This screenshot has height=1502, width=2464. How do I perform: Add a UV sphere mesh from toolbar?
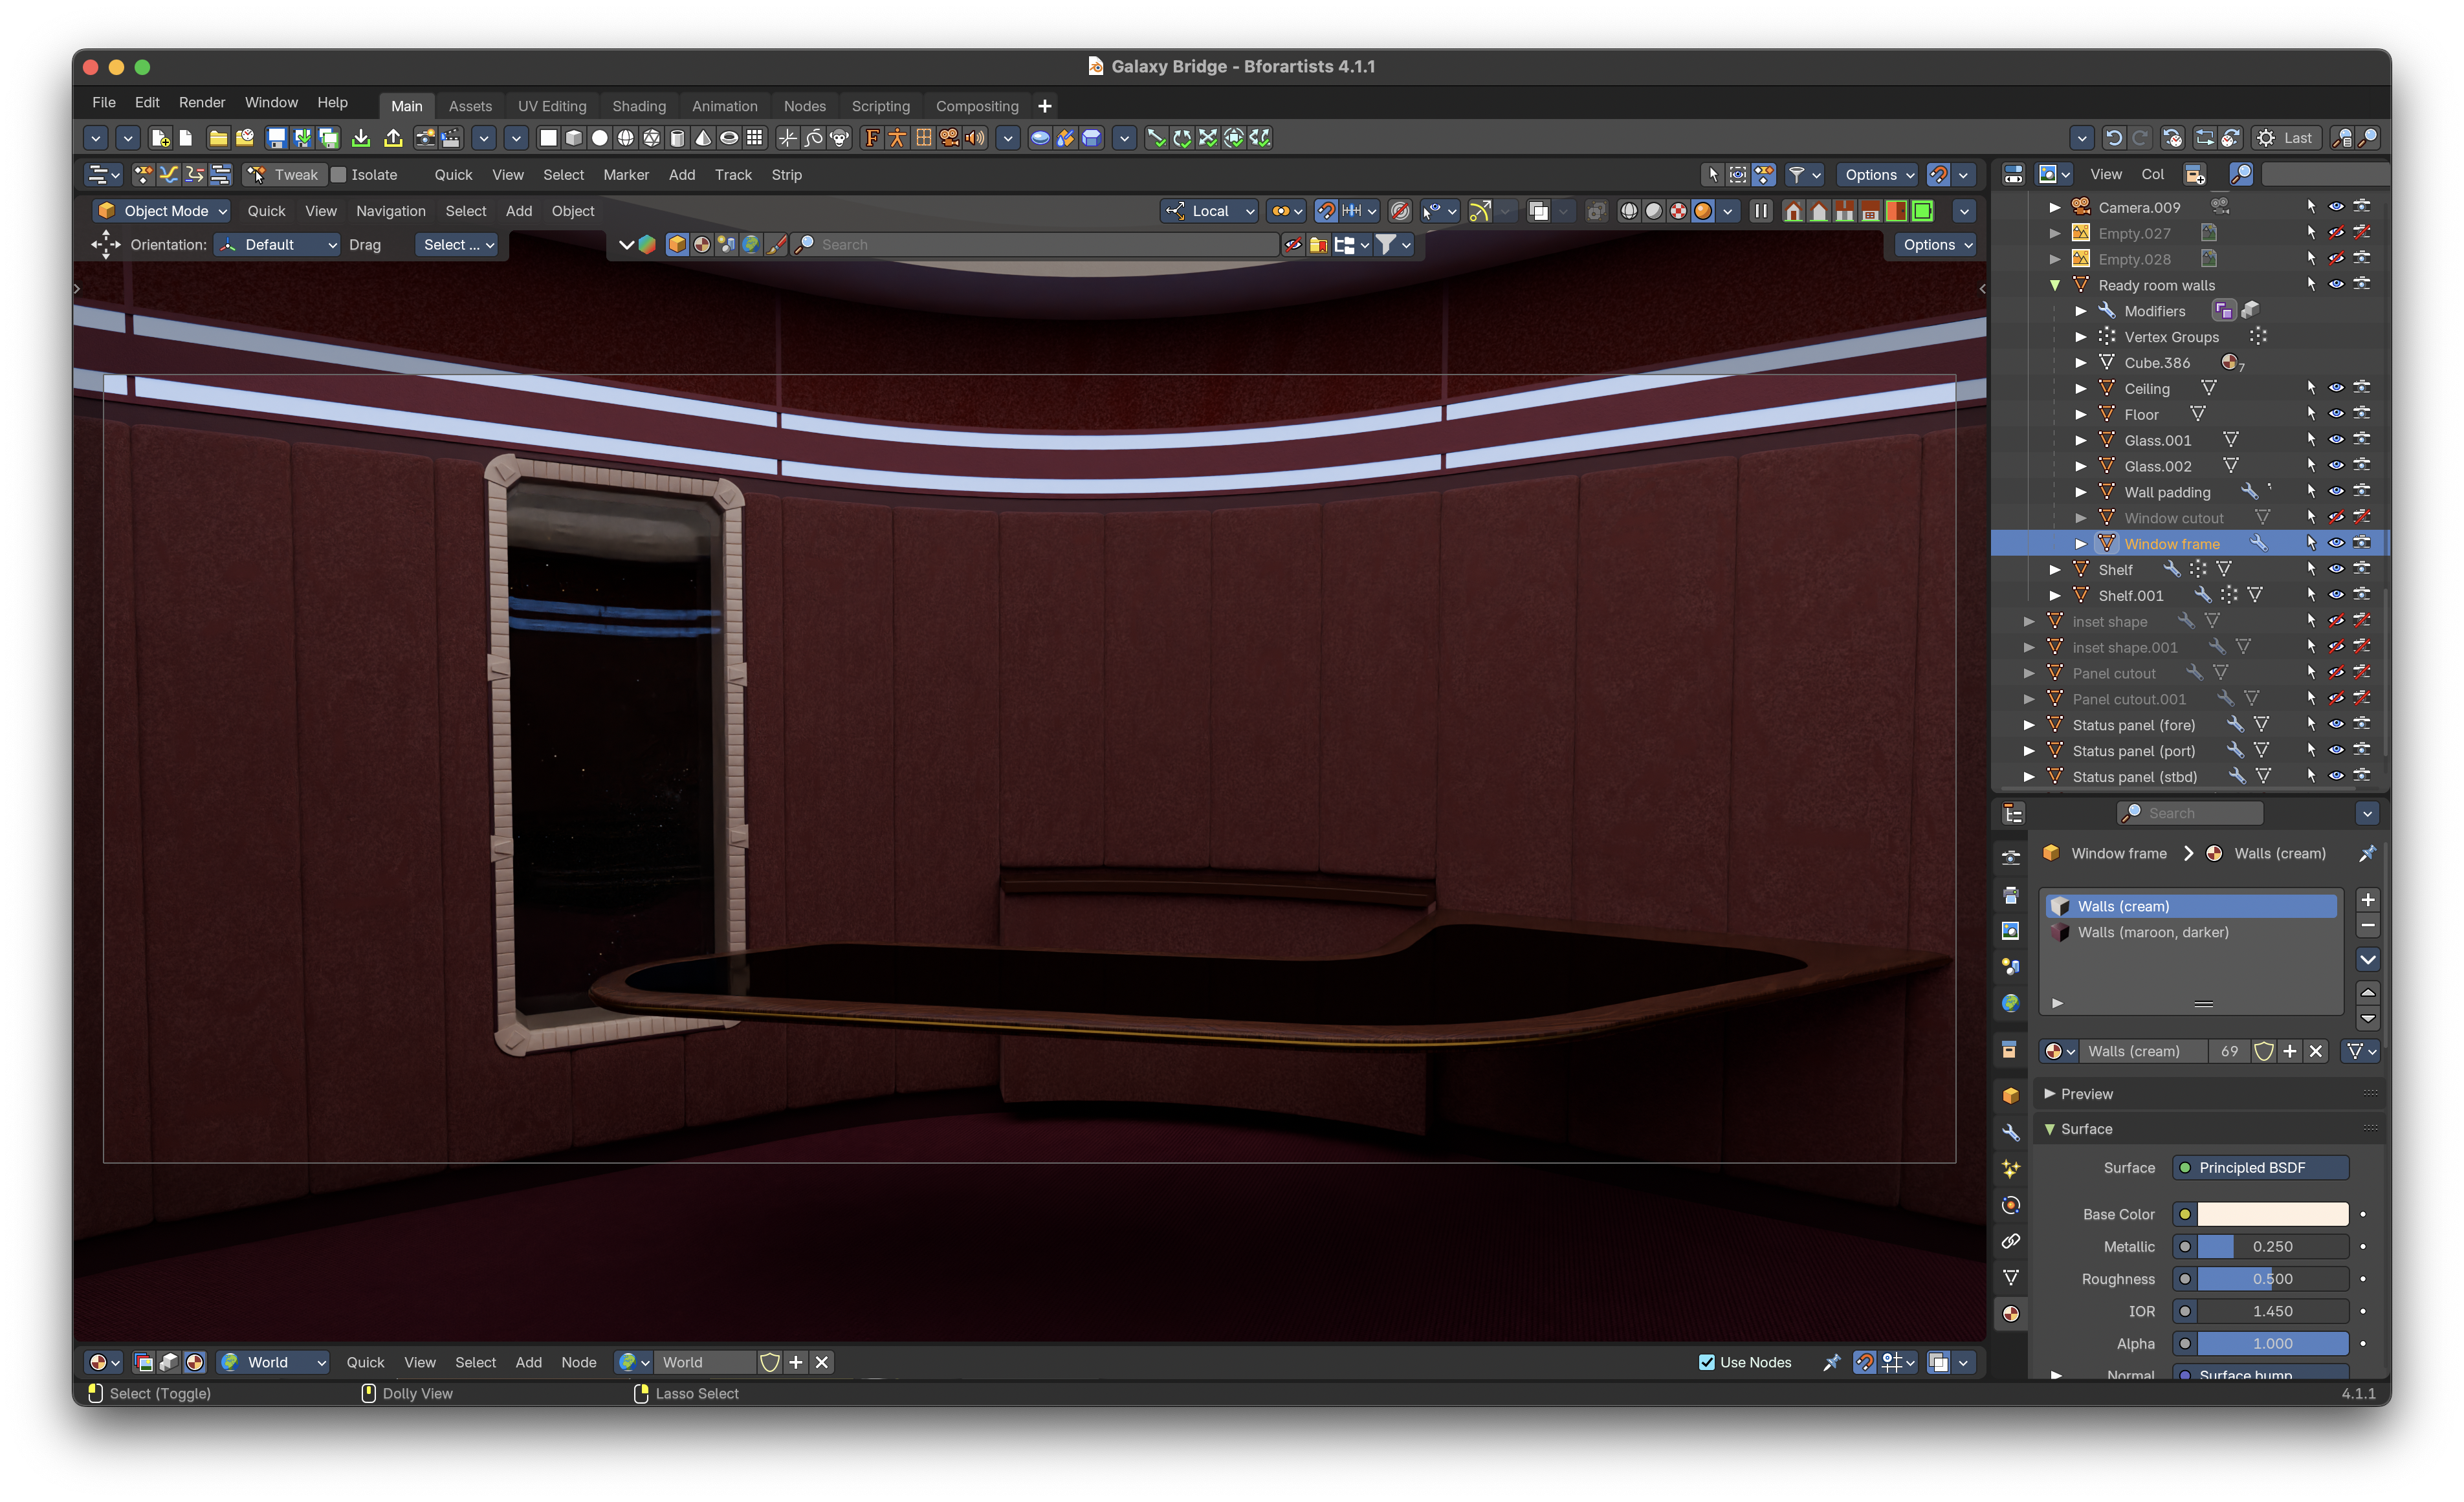625,138
